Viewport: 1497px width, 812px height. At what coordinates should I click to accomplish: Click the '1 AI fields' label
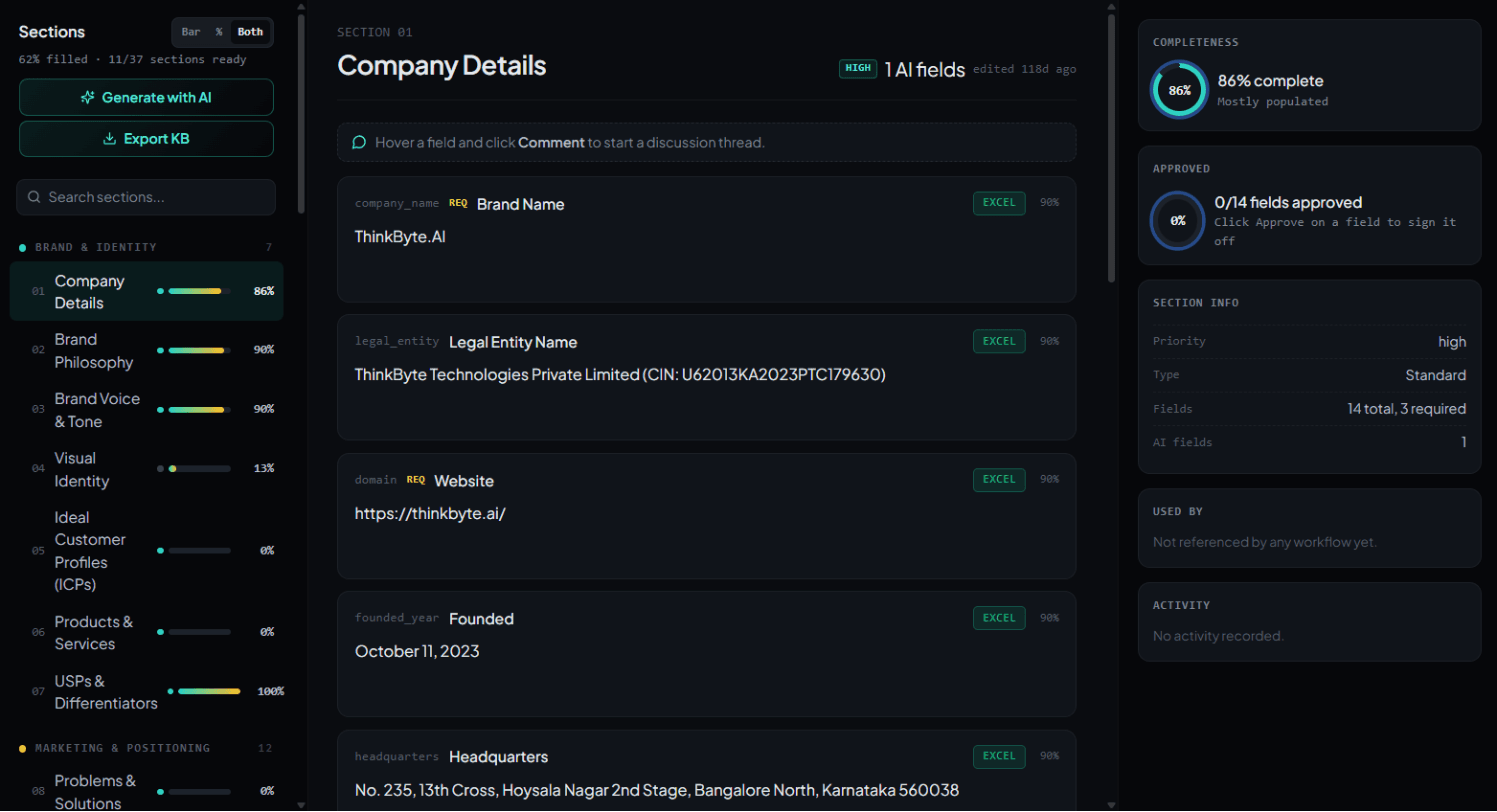[x=925, y=69]
